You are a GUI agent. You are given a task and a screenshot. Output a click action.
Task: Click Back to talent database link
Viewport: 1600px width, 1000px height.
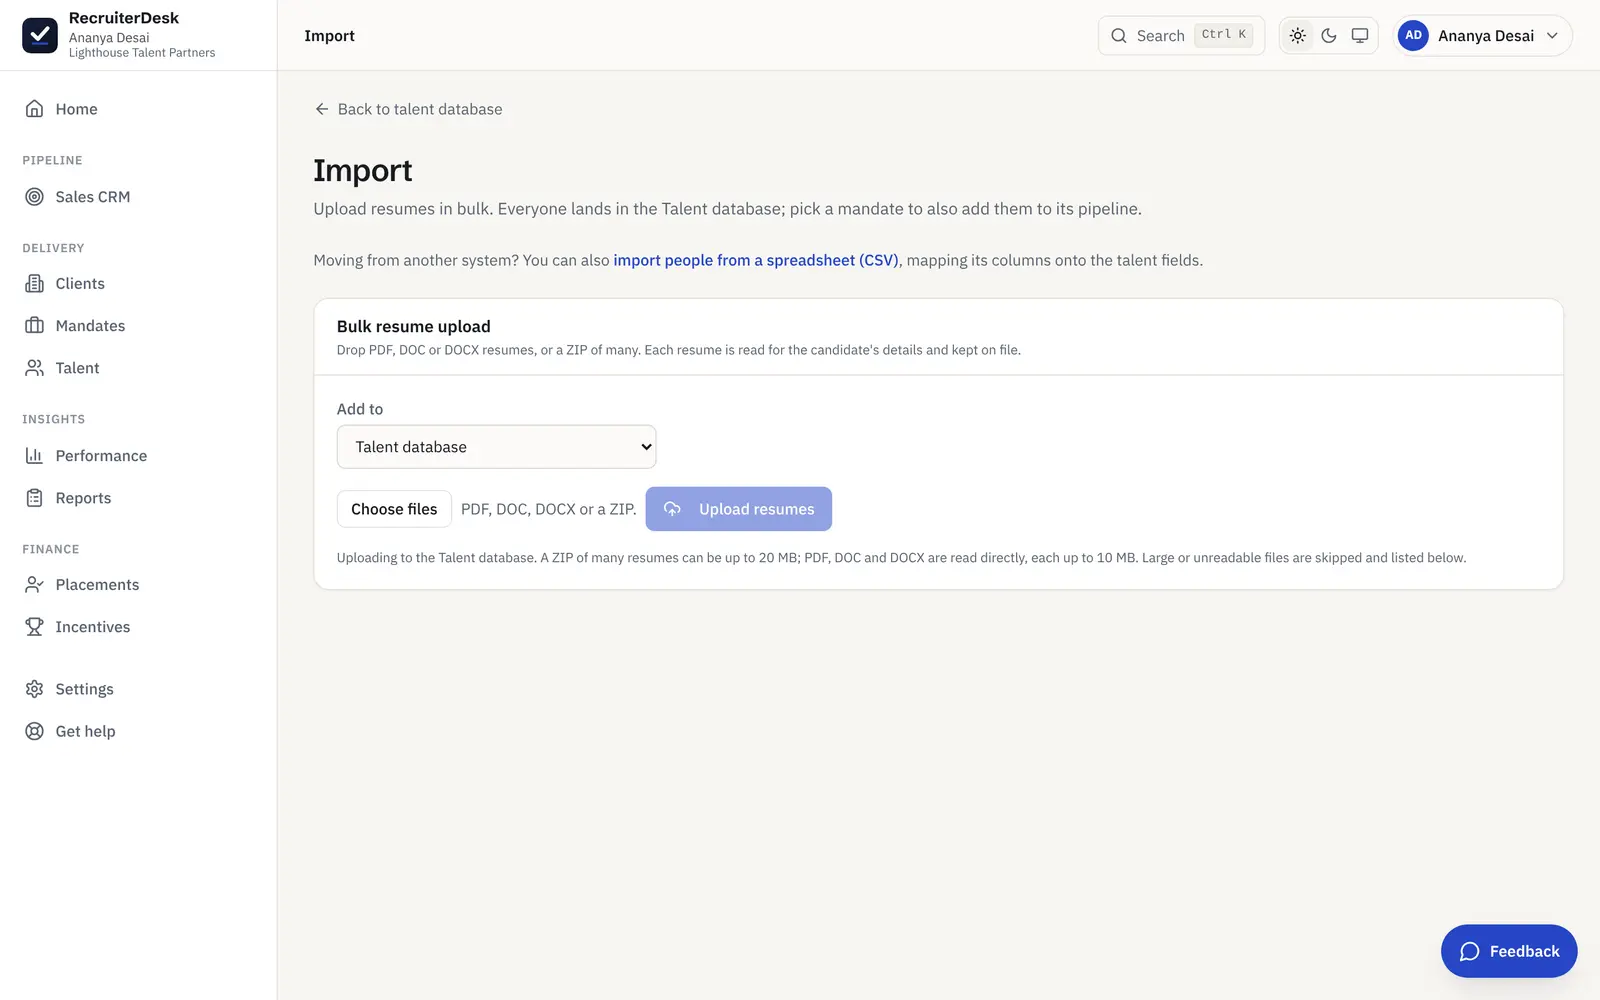[x=408, y=109]
